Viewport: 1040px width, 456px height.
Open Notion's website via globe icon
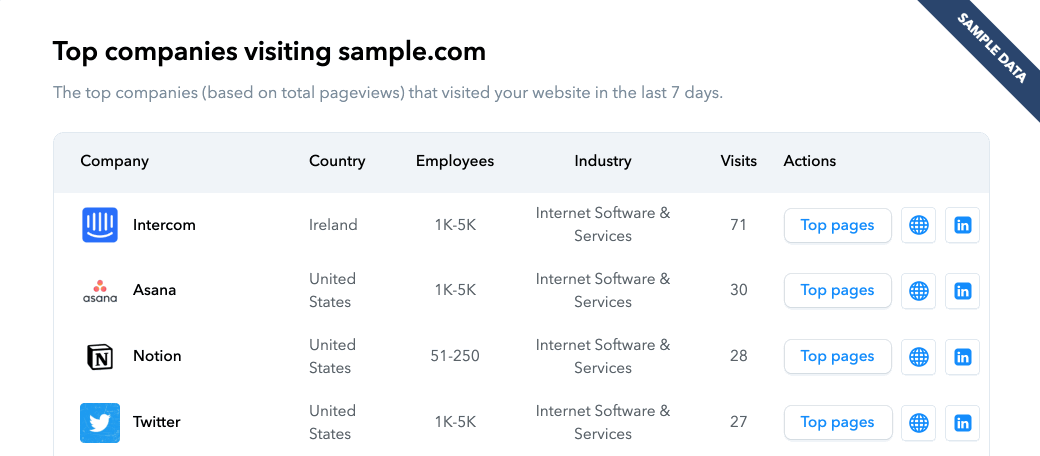click(x=919, y=357)
